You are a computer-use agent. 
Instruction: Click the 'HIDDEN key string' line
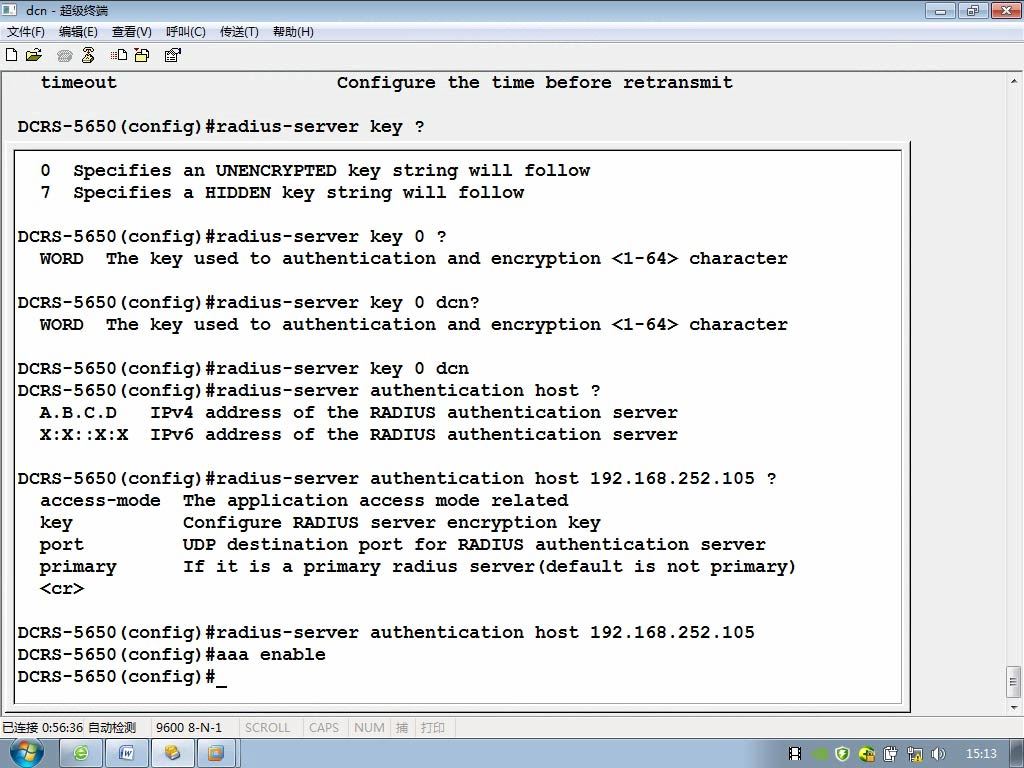coord(281,193)
